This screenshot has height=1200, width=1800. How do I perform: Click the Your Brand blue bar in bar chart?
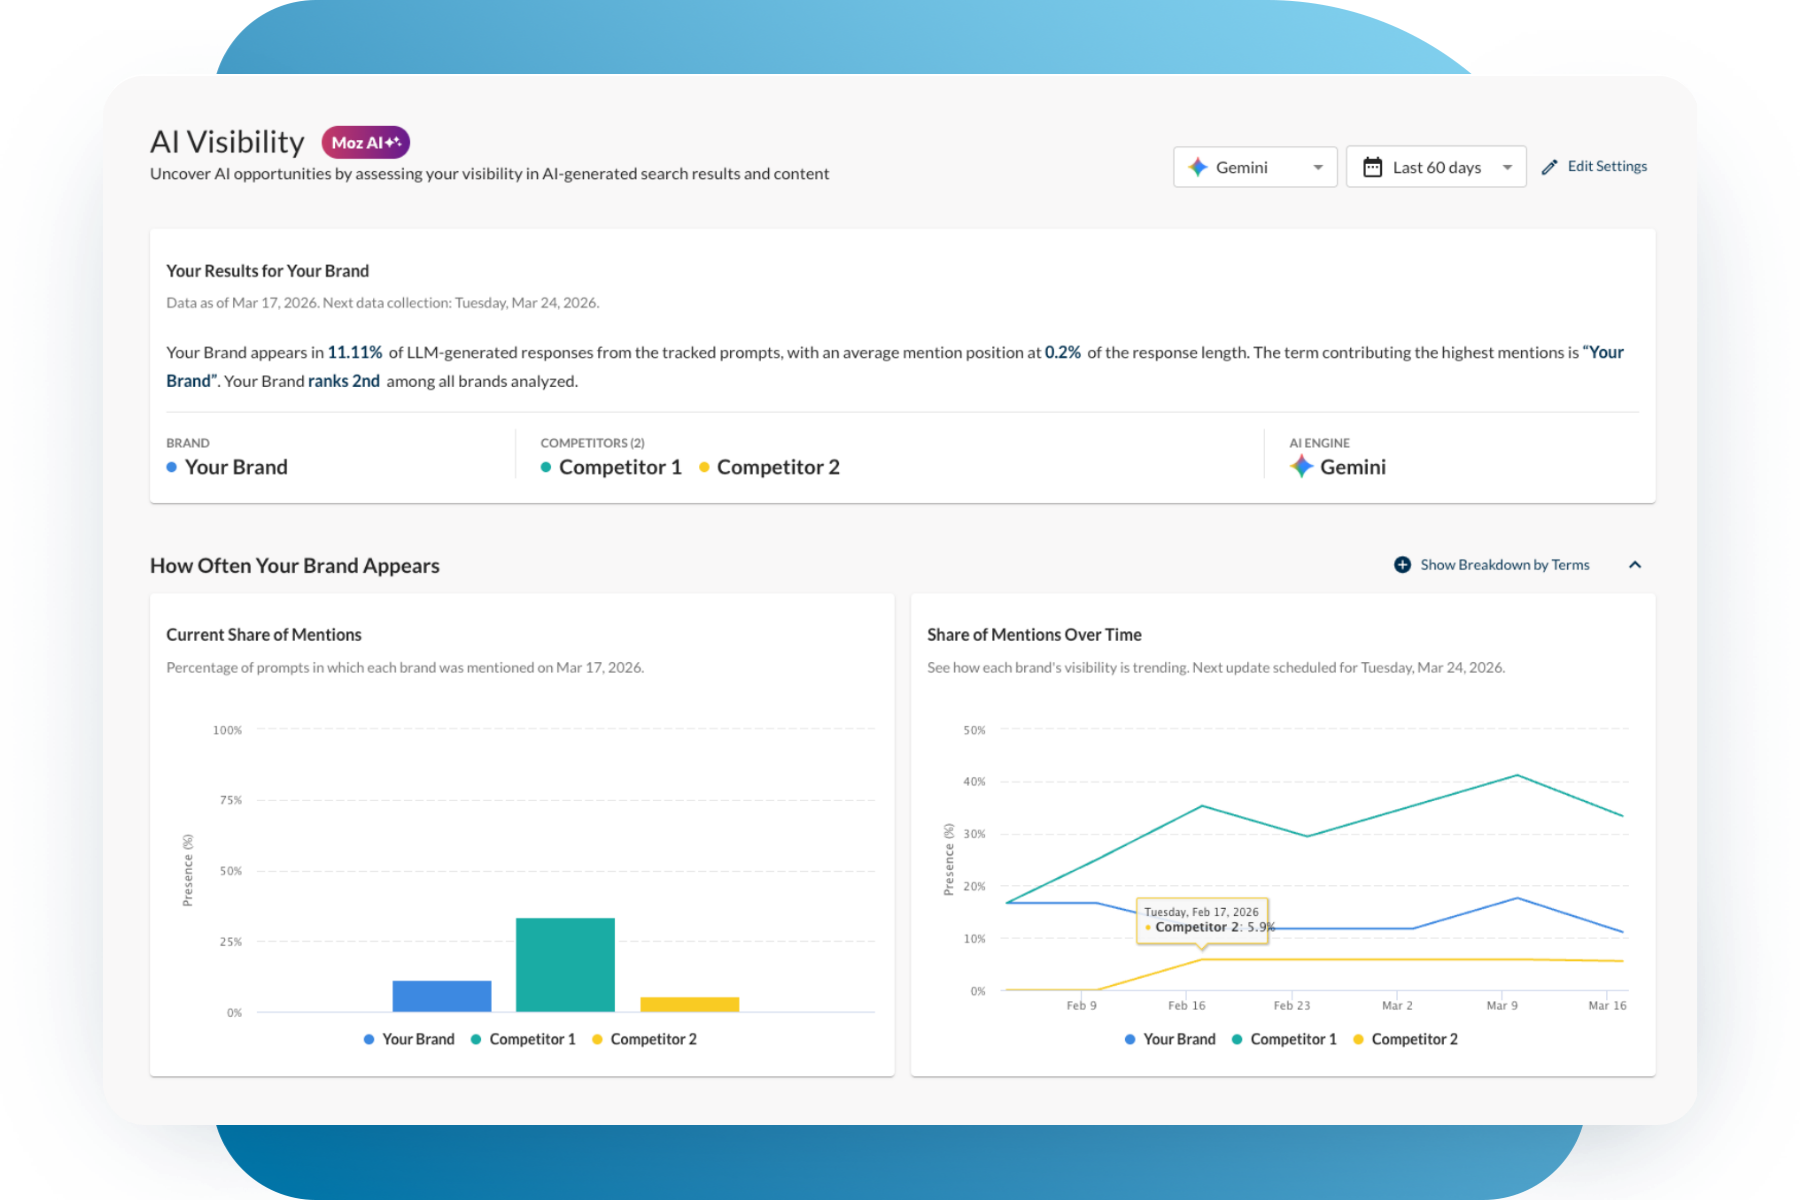442,996
